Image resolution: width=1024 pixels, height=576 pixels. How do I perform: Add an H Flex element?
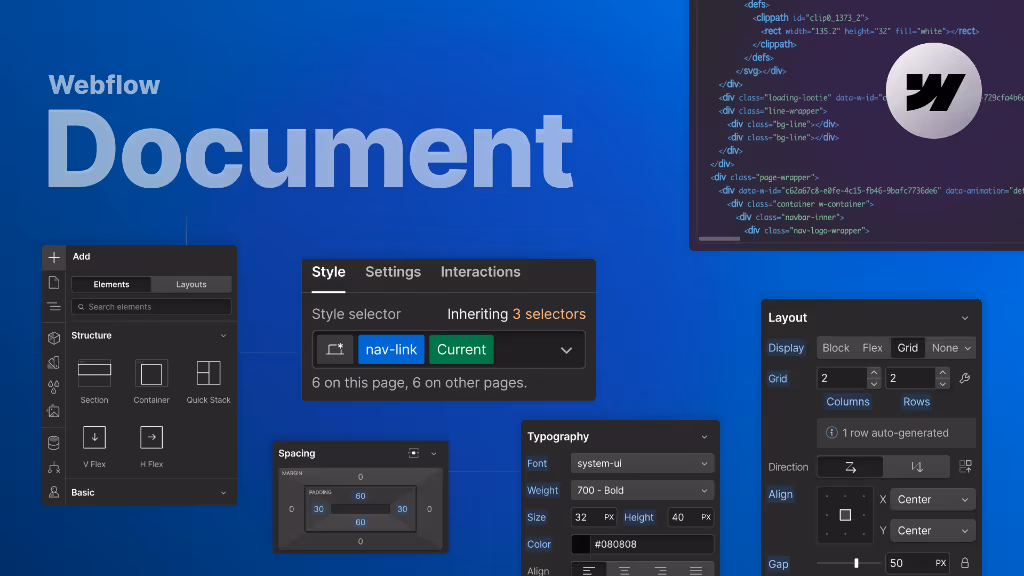(152, 446)
